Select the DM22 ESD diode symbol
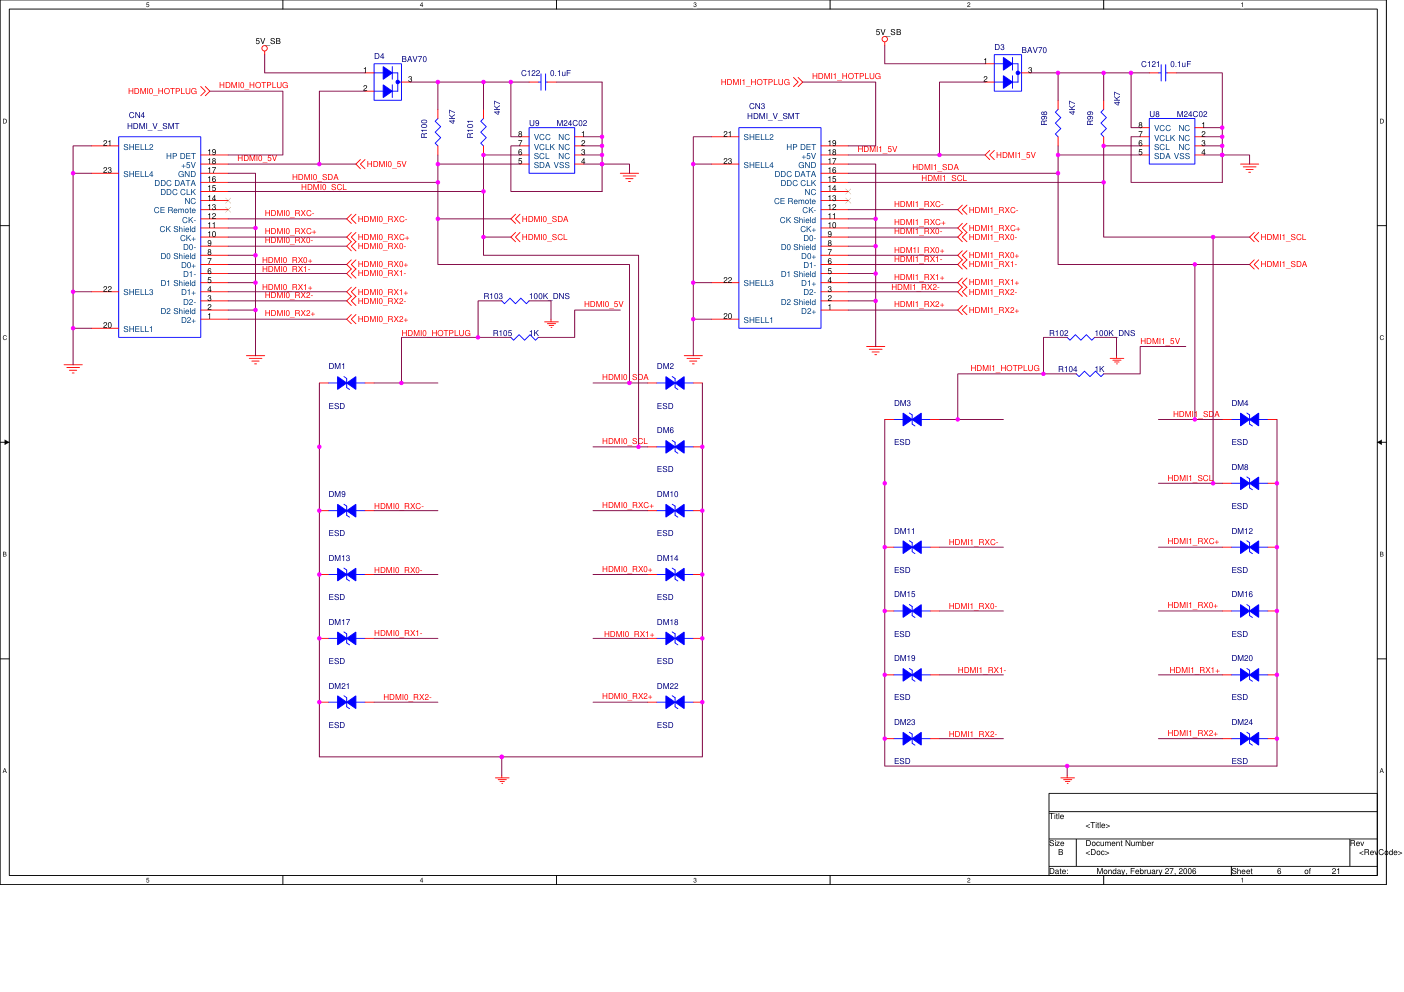 coord(675,703)
